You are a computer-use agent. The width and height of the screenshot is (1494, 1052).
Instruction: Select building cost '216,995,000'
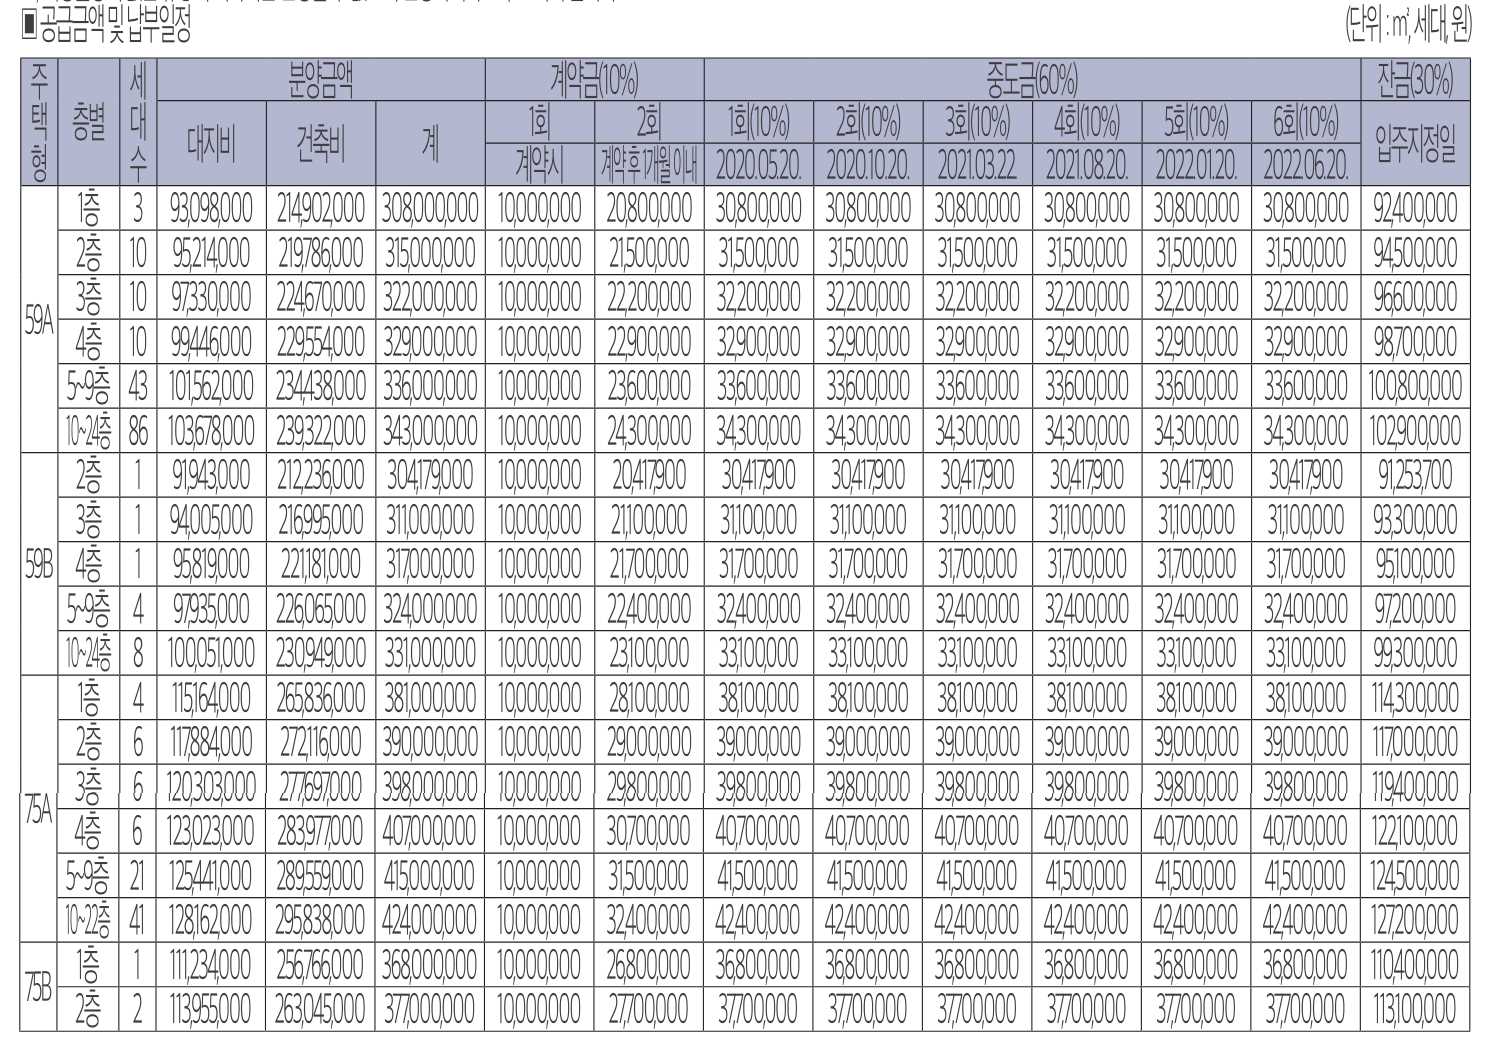[x=321, y=520]
